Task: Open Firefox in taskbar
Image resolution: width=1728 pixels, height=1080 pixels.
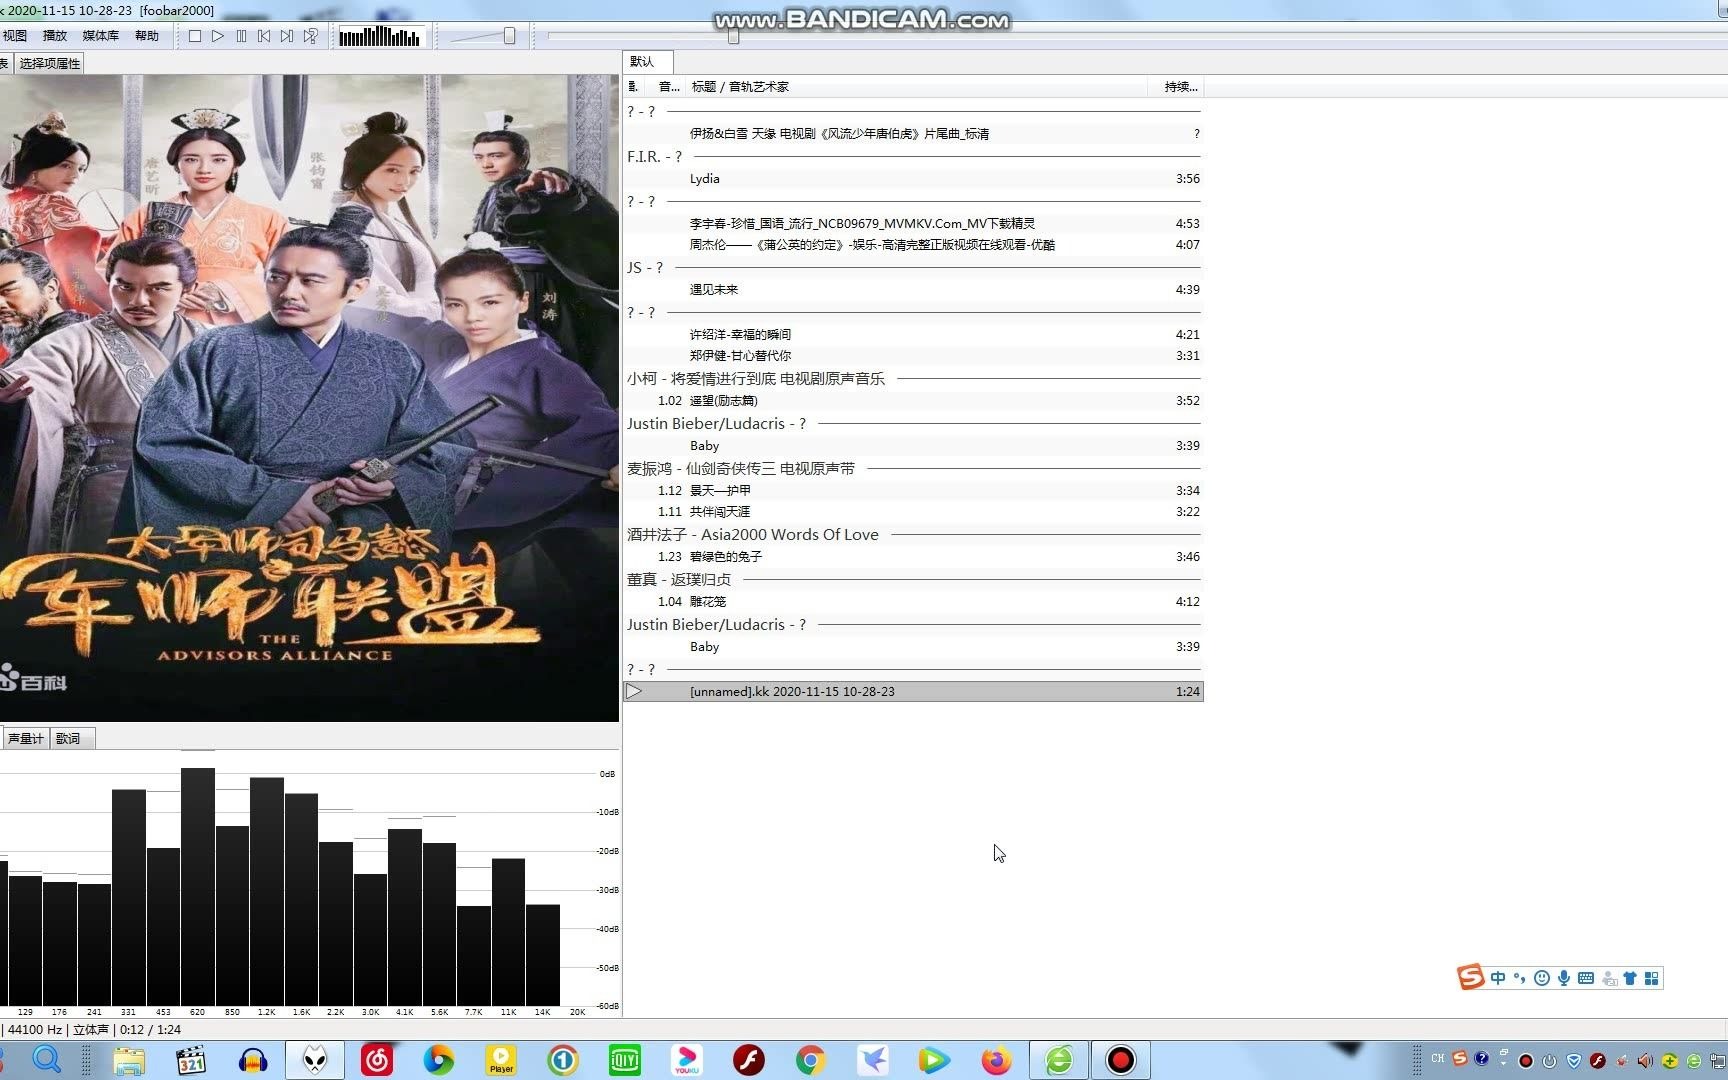Action: (x=996, y=1060)
